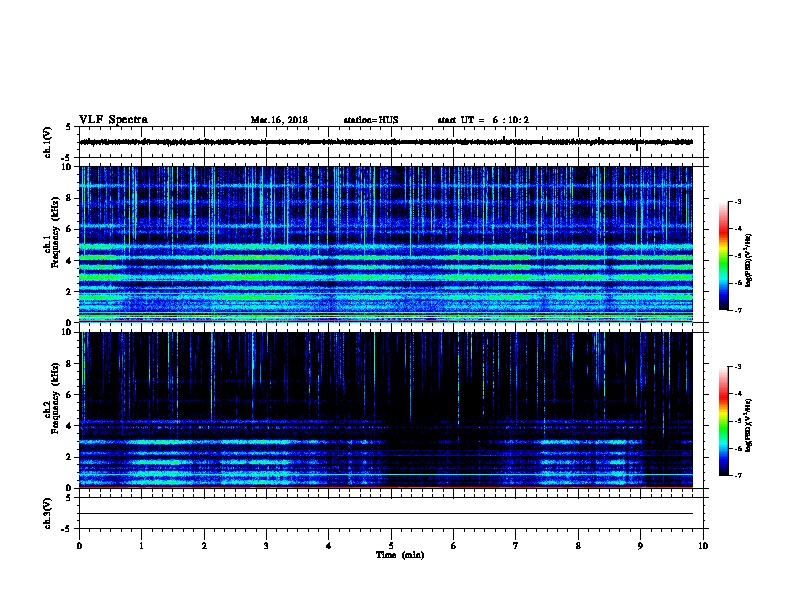This screenshot has width=792, height=612.
Task: Click time axis tick label "1"
Action: (142, 546)
